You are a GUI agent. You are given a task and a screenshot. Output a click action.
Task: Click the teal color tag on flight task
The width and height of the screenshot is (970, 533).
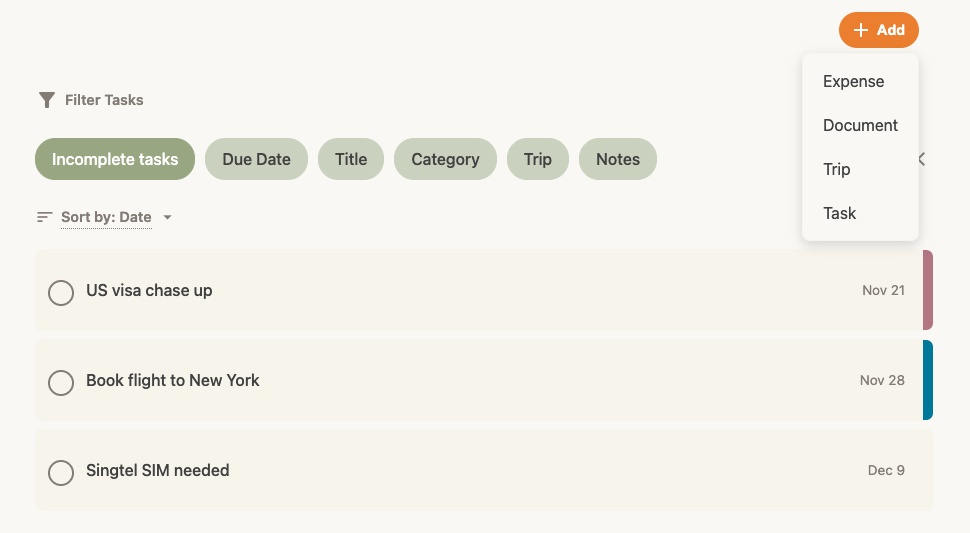point(928,380)
